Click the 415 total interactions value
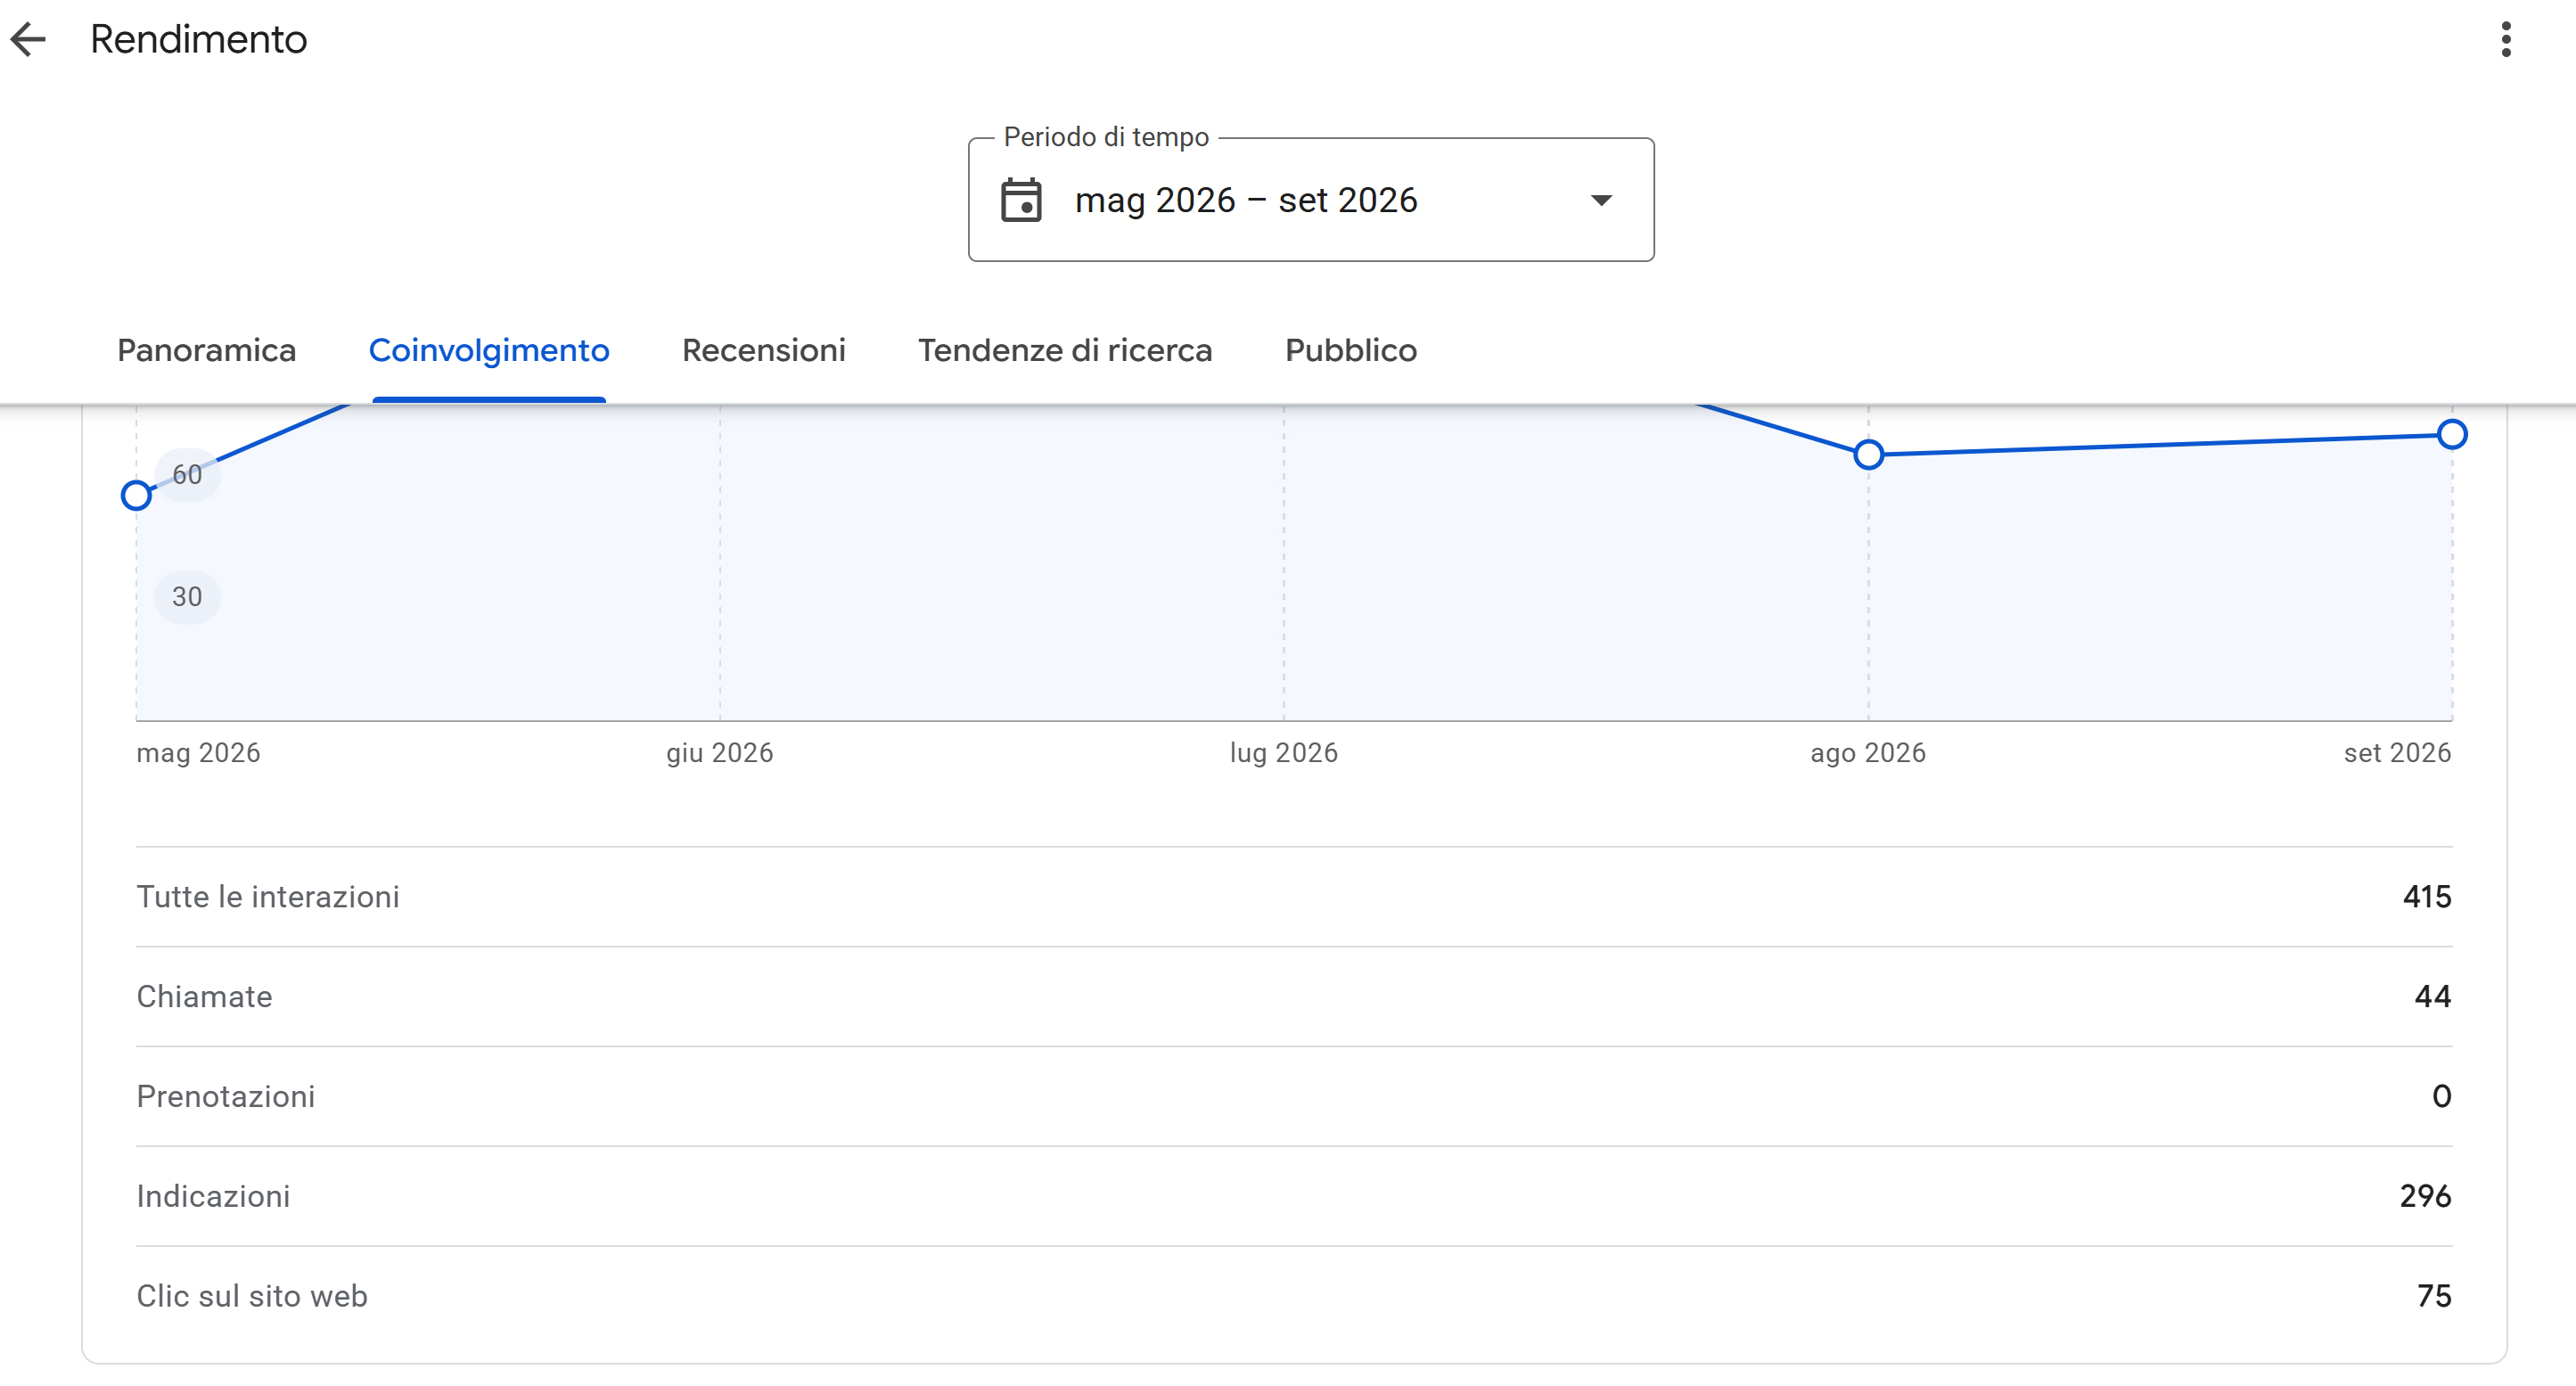This screenshot has width=2576, height=1386. click(x=2427, y=897)
